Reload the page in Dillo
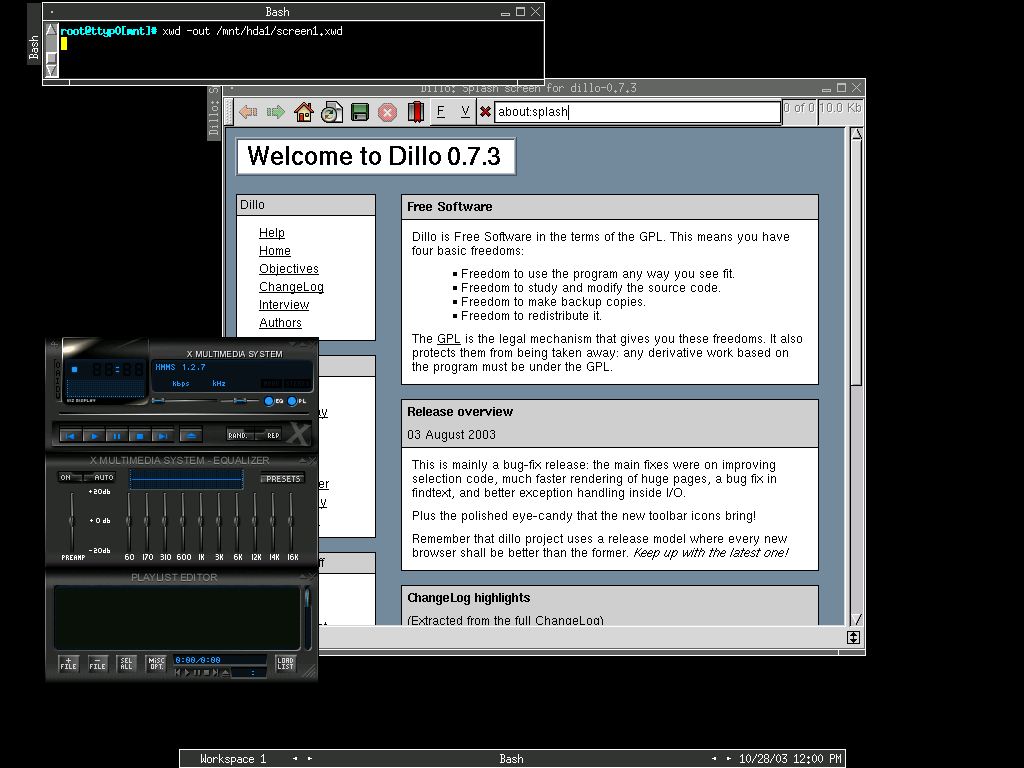Image resolution: width=1024 pixels, height=768 pixels. 332,112
